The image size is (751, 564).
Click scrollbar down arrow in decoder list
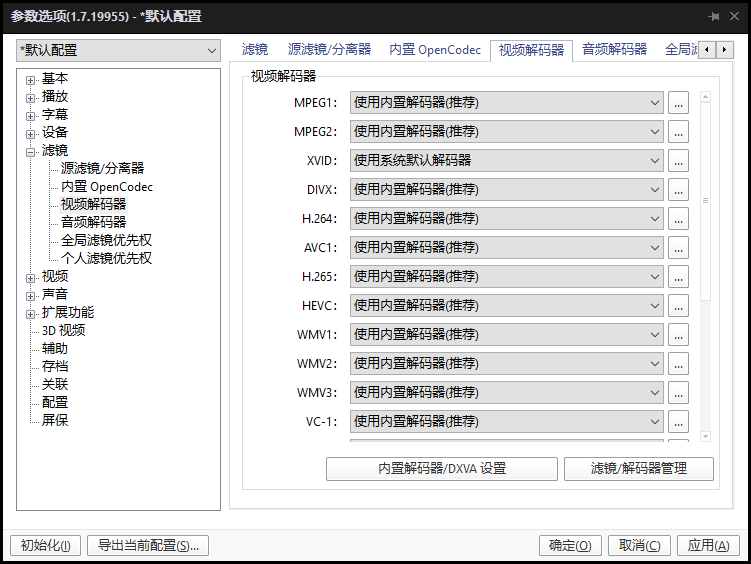[705, 436]
